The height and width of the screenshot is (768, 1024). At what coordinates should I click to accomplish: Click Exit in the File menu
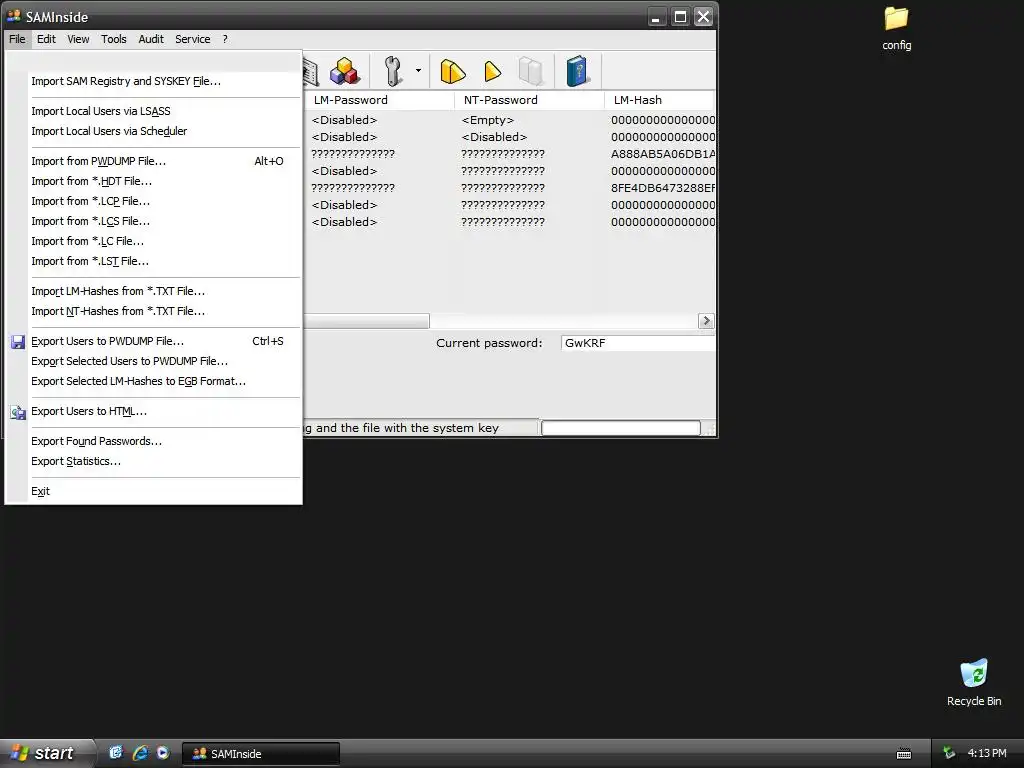coord(153,492)
